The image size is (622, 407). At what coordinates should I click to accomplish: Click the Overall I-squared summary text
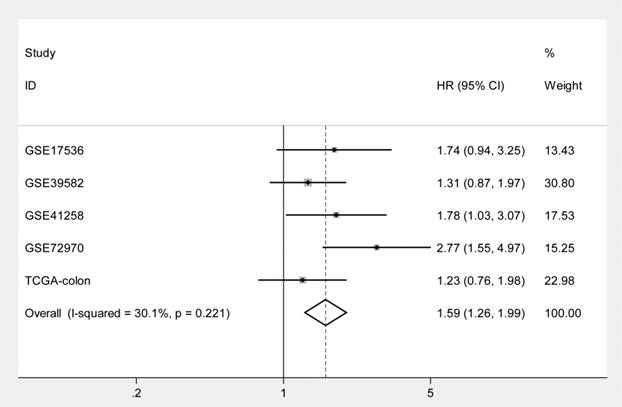point(128,313)
